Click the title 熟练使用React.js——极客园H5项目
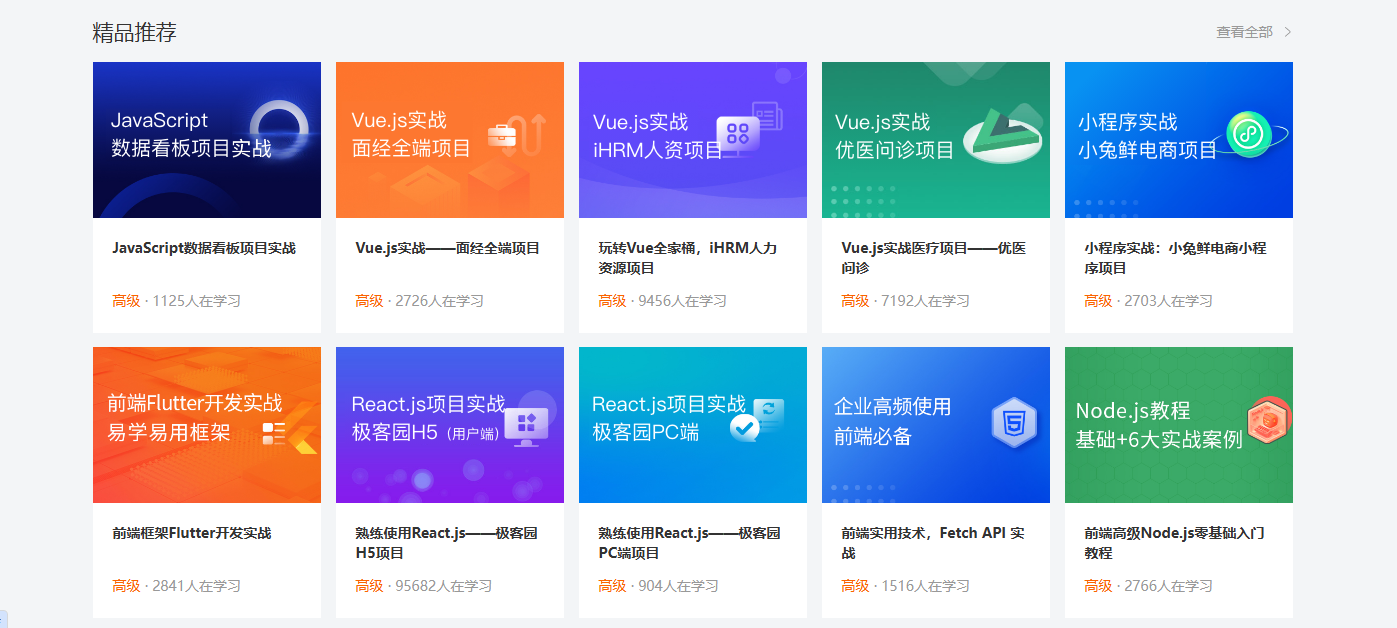Viewport: 1397px width, 628px height. 447,543
